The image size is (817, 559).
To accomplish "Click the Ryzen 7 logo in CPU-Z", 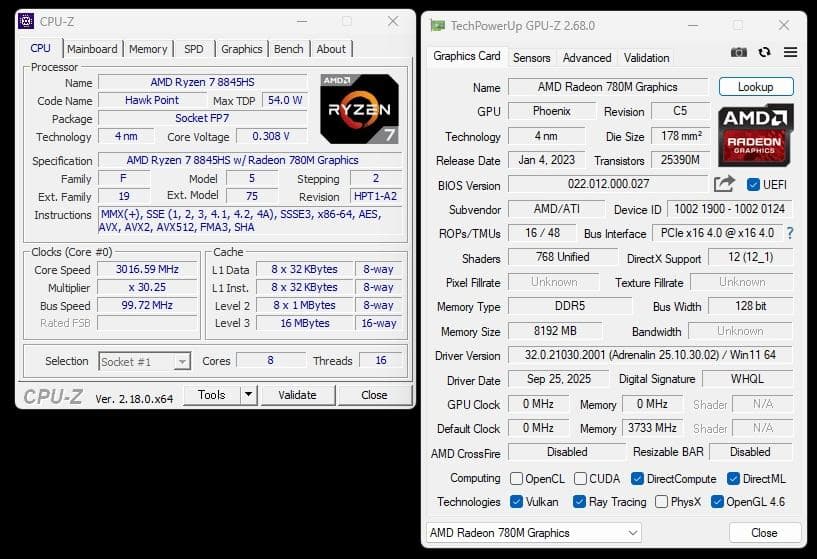I will 360,109.
